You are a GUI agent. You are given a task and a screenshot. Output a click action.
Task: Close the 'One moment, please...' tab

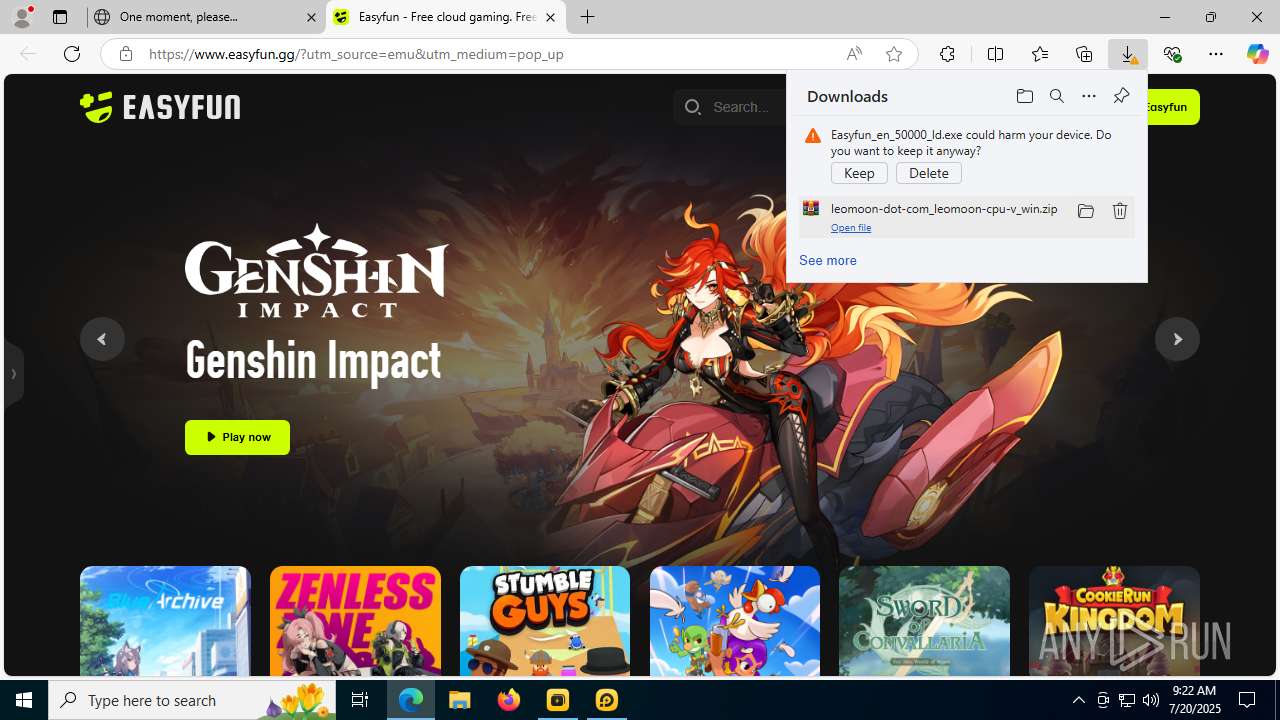pos(311,17)
